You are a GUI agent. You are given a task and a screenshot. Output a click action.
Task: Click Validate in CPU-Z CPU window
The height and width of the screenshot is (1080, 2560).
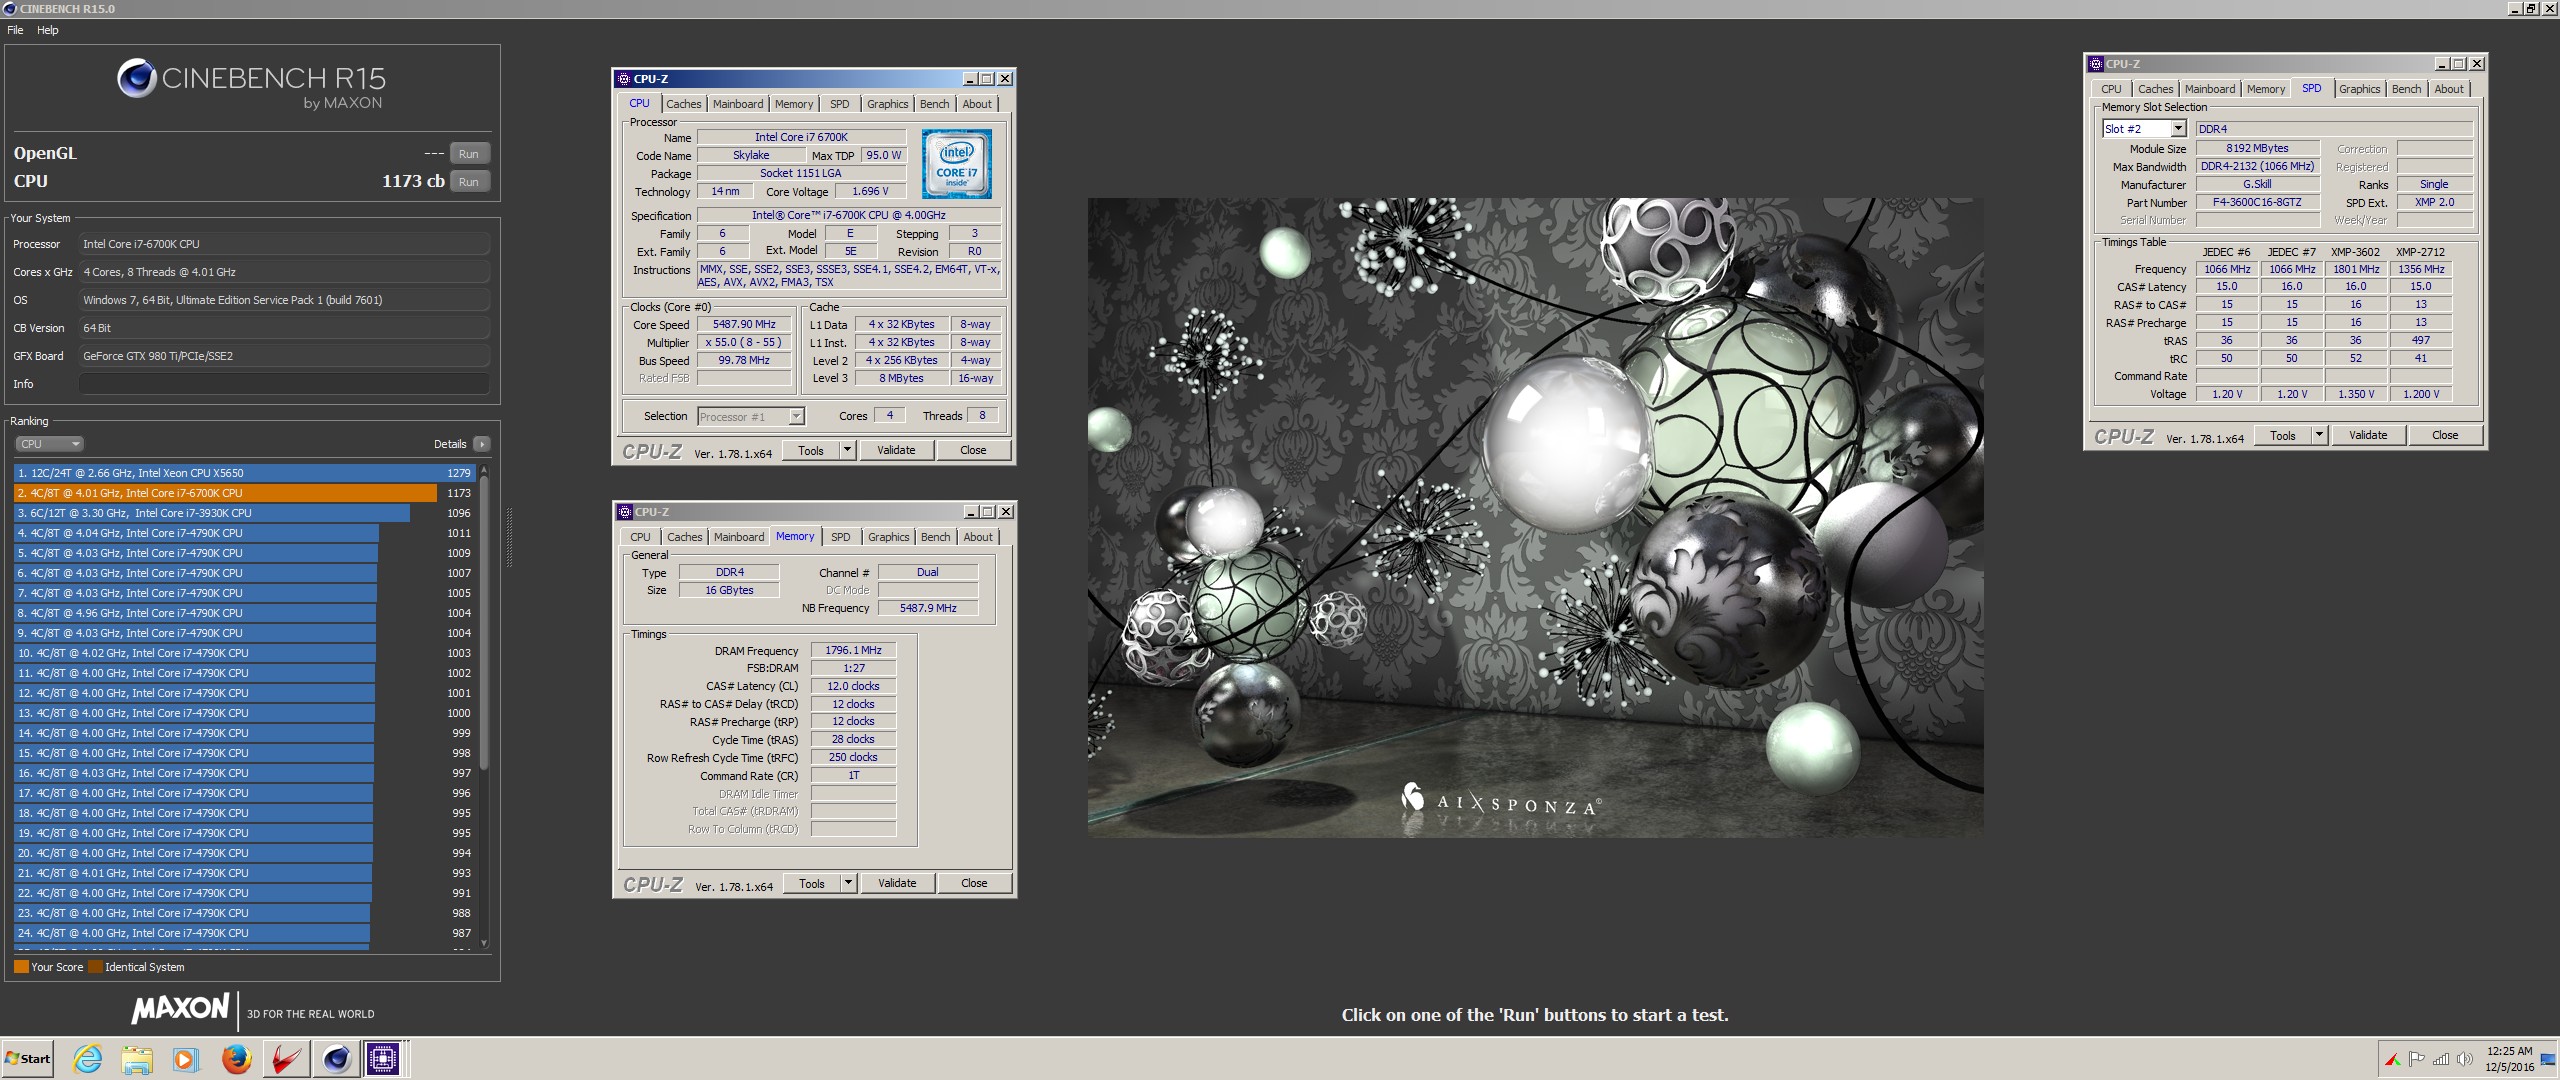coord(896,450)
